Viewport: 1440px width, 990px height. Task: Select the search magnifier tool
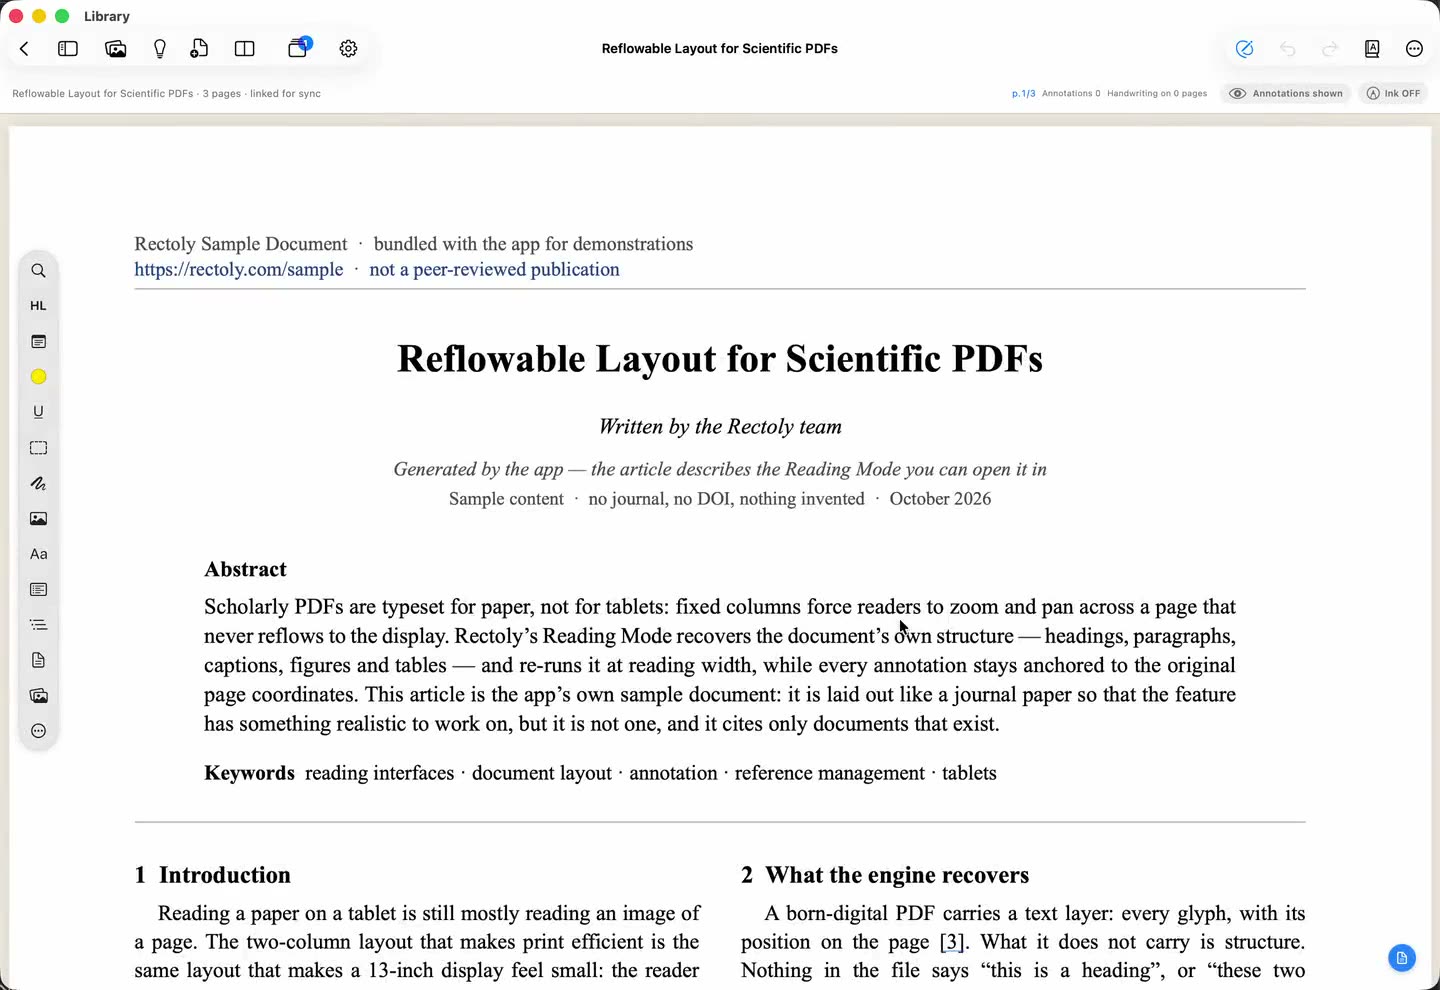coord(38,270)
